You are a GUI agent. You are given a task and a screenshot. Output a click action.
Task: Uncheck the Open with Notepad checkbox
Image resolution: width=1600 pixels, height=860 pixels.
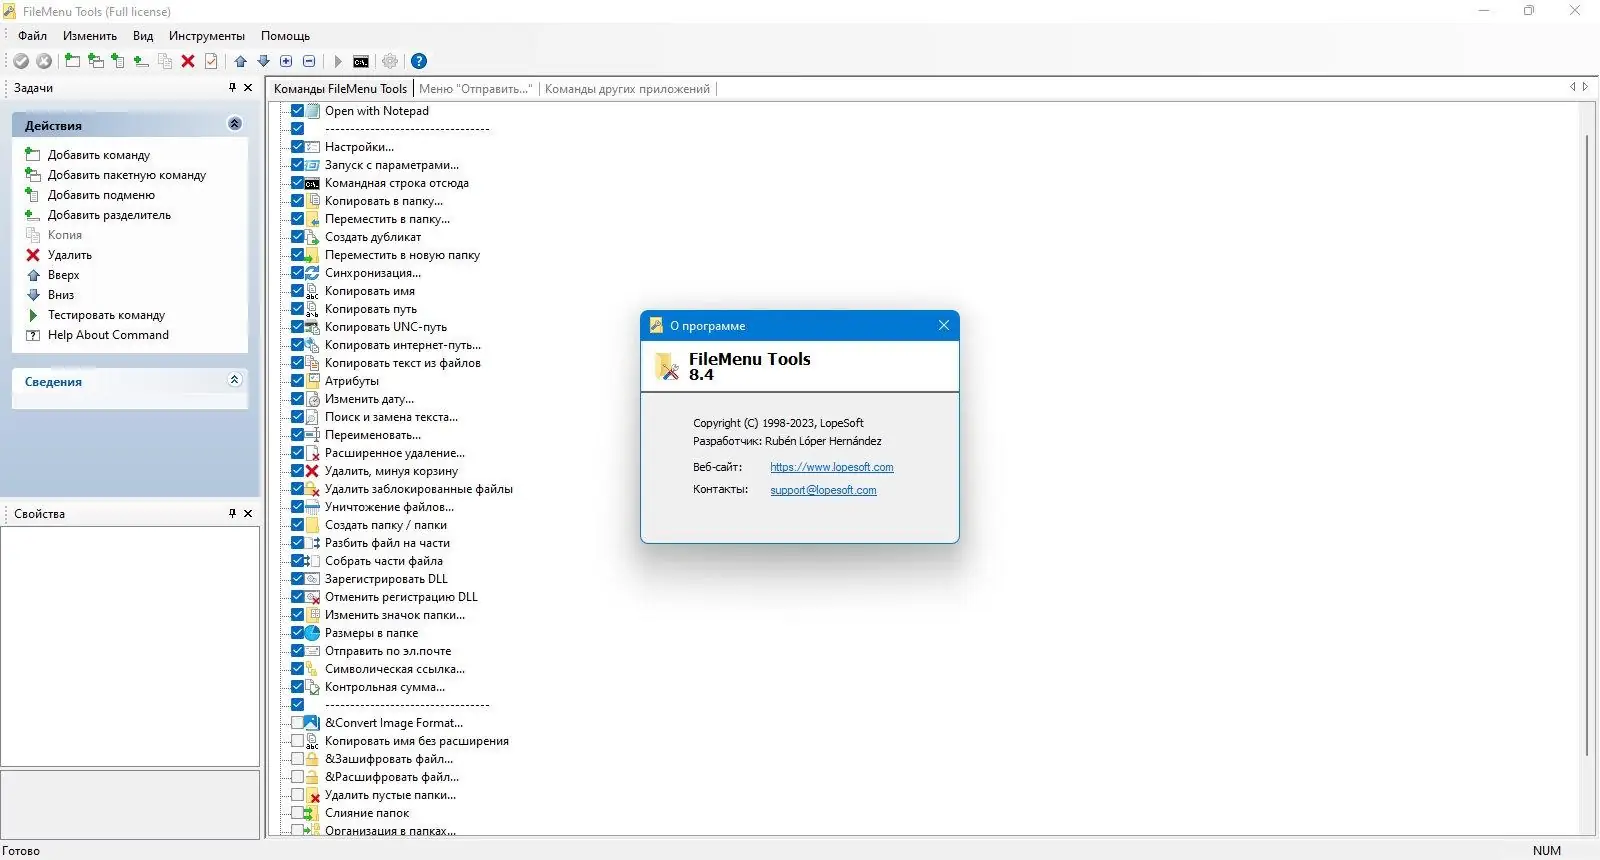(x=297, y=111)
